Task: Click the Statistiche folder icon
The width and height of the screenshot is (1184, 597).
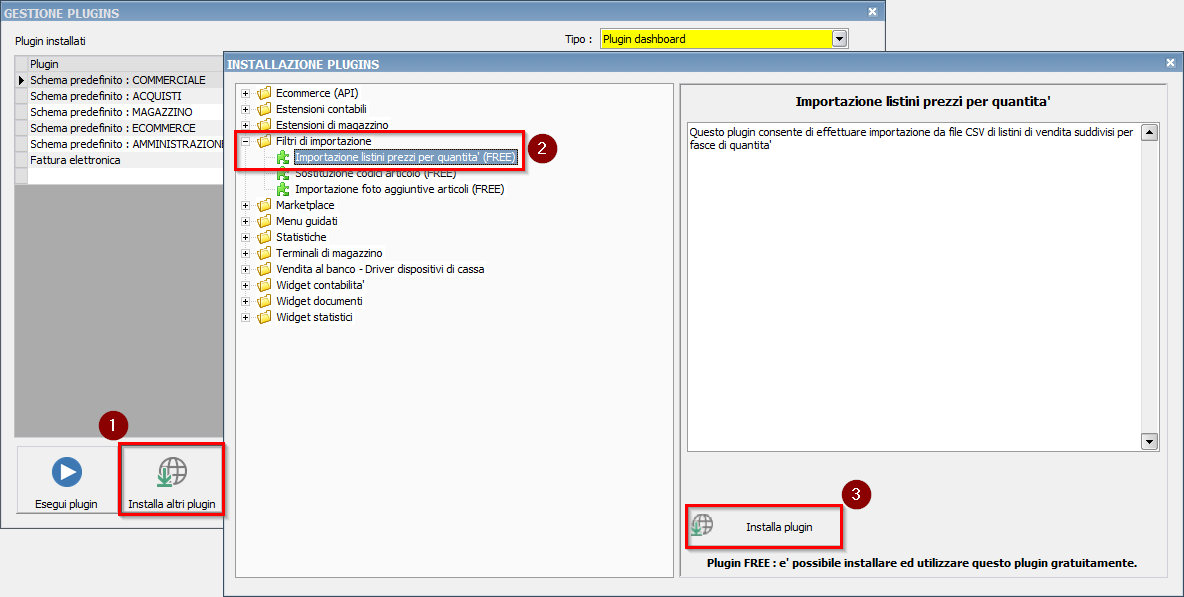Action: click(264, 237)
